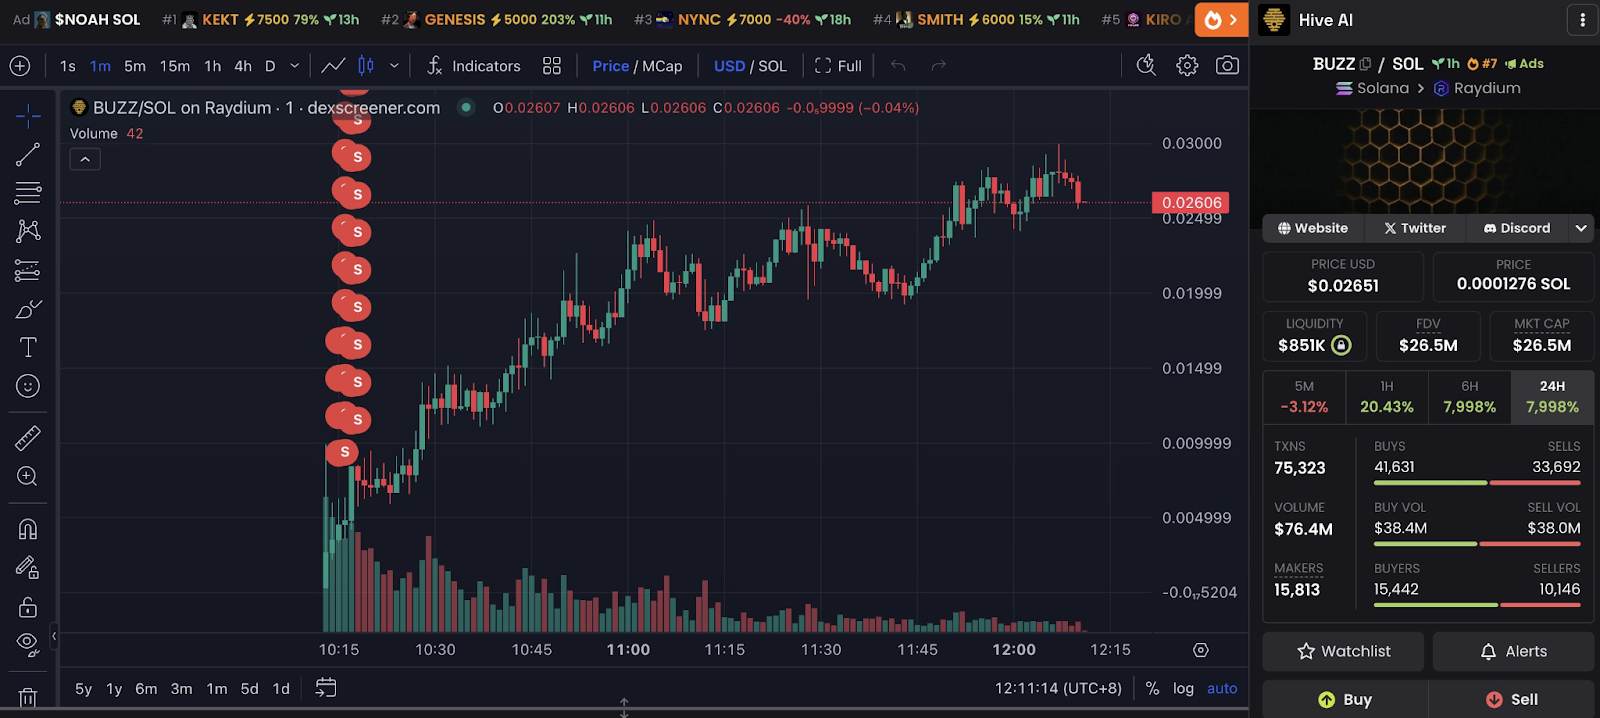Select the crosshair cursor tool

pos(28,116)
